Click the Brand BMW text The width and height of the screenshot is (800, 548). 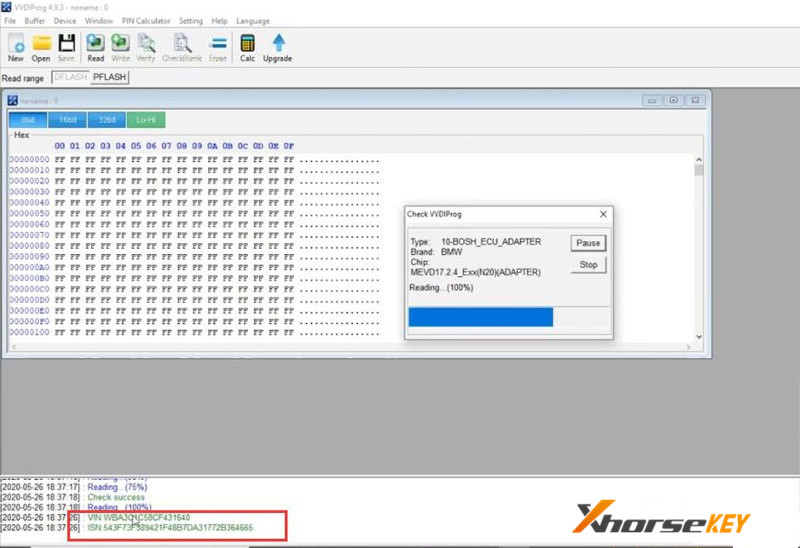tap(436, 252)
